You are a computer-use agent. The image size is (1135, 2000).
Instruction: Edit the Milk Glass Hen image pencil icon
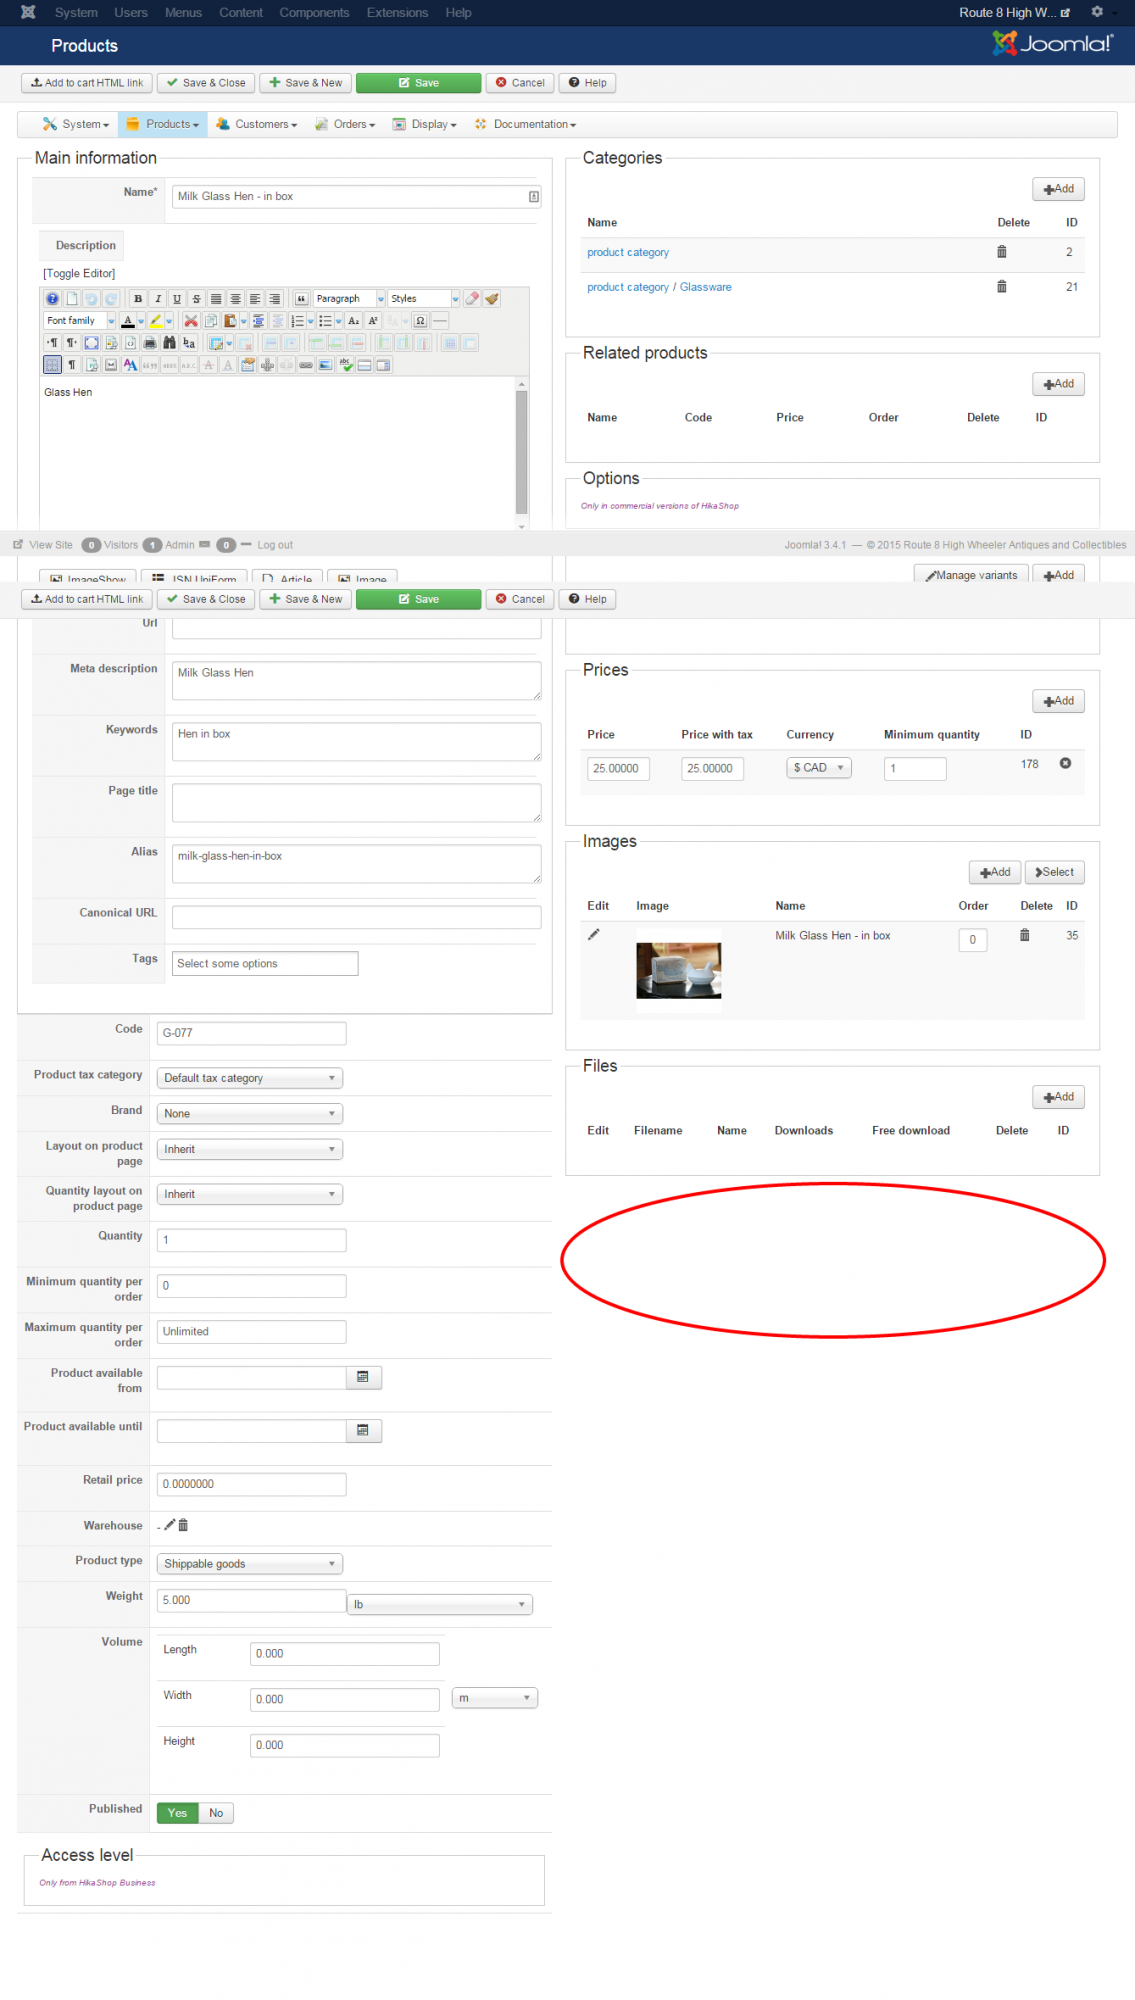pos(593,934)
